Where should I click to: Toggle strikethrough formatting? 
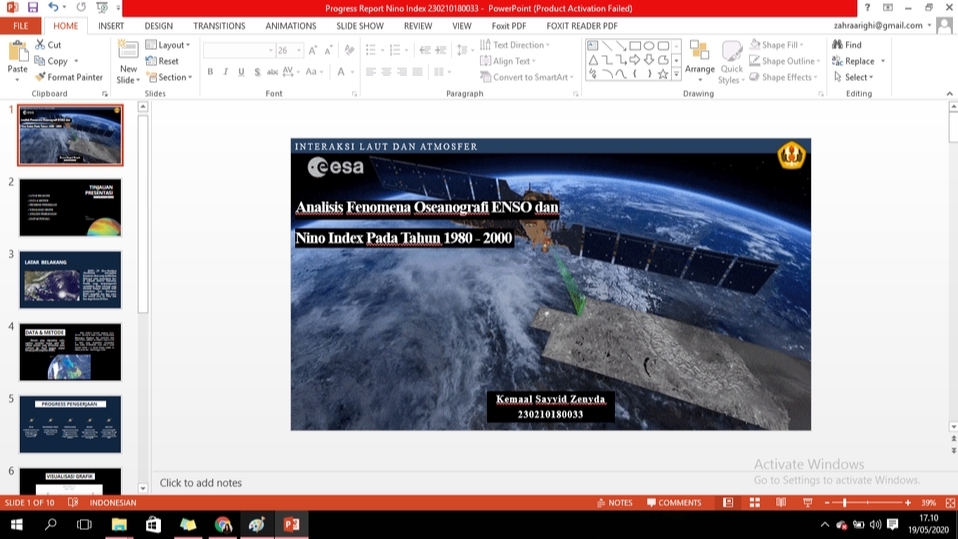[x=272, y=72]
